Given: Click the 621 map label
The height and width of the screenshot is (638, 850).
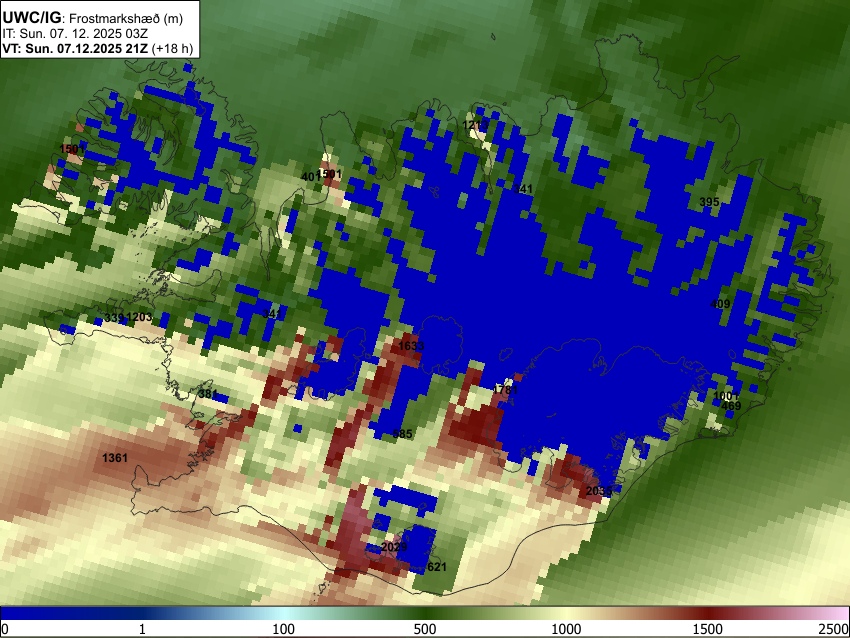Looking at the screenshot, I should tap(437, 567).
